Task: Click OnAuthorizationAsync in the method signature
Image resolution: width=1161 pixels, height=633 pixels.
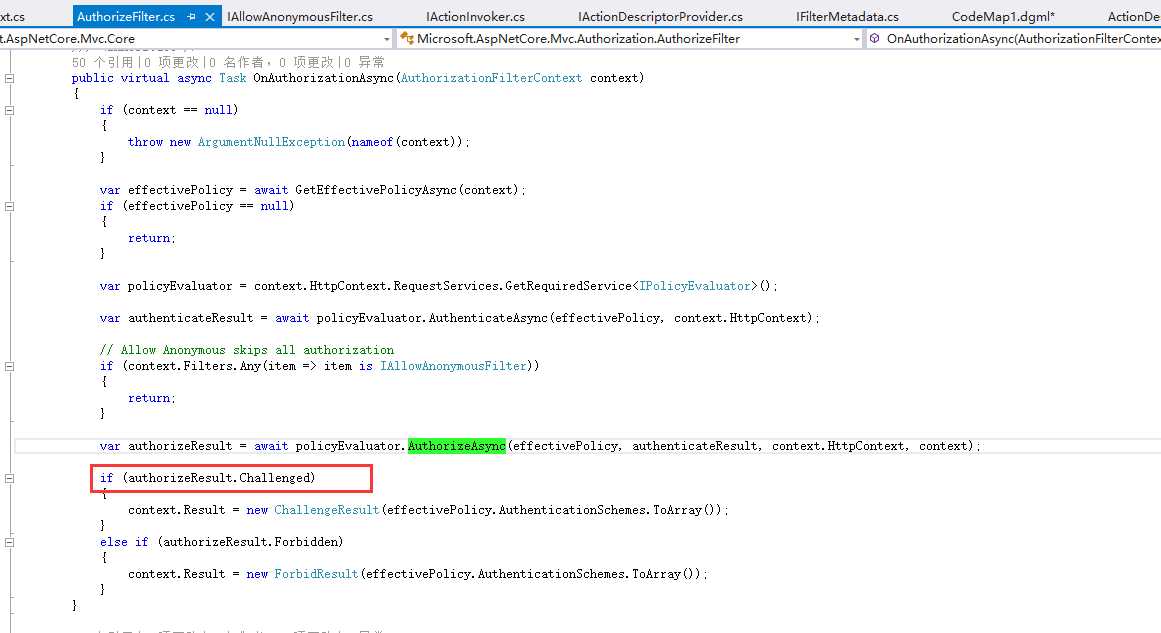Action: (x=324, y=78)
